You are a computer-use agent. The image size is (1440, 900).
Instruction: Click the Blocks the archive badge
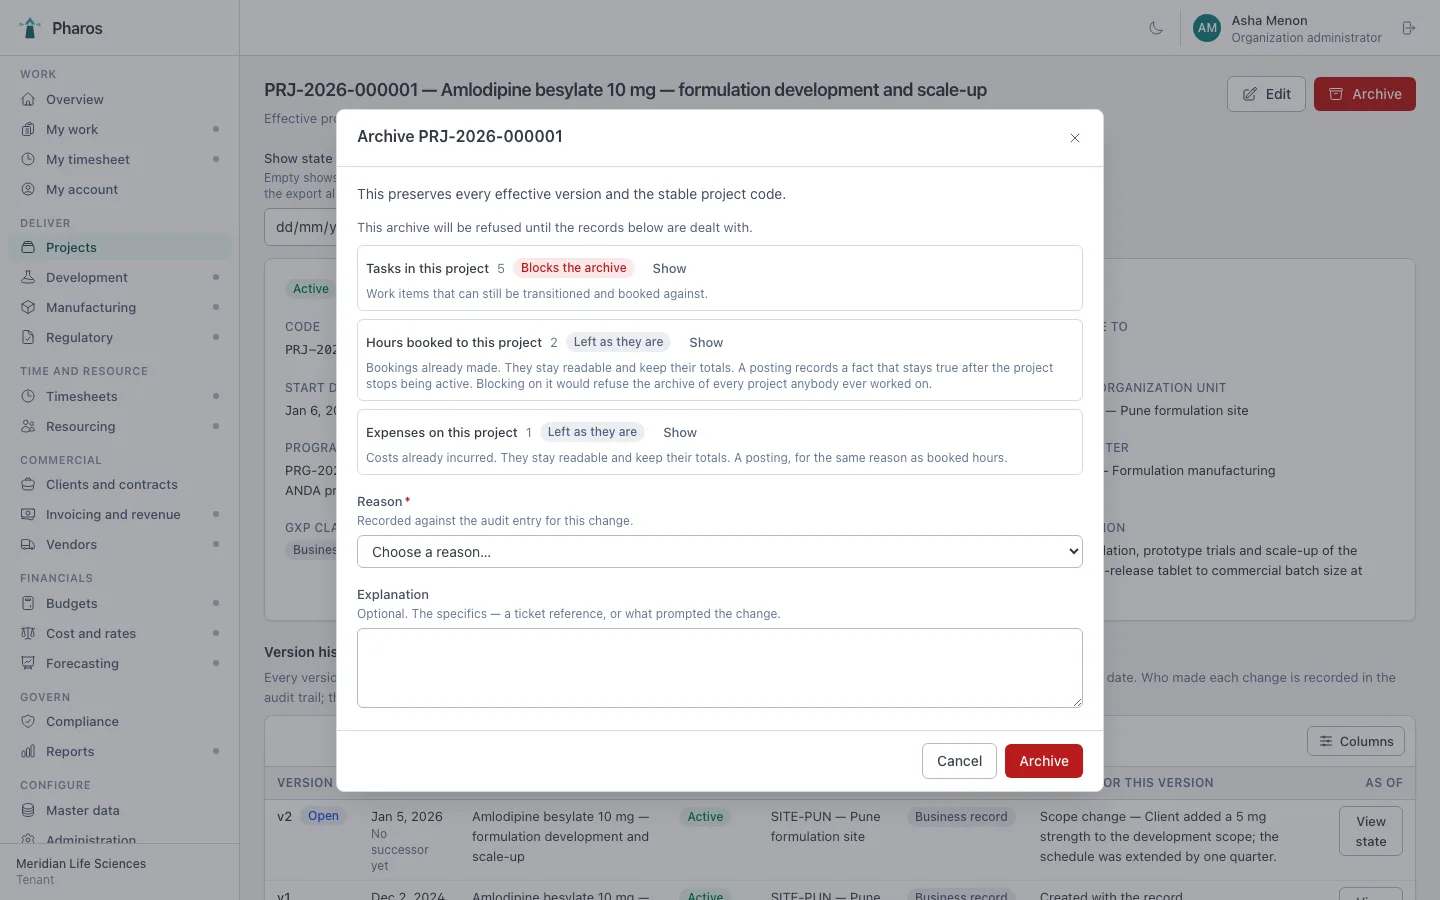(574, 268)
